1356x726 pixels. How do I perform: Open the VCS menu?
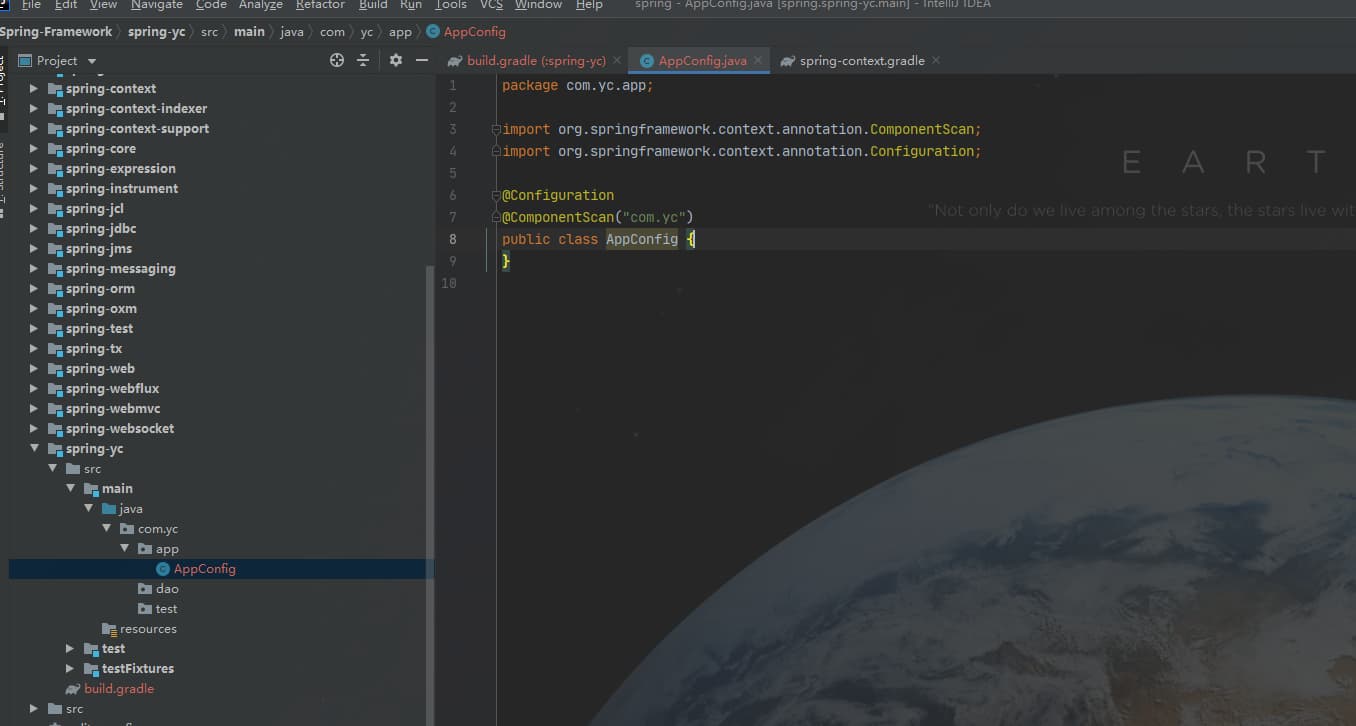click(491, 5)
